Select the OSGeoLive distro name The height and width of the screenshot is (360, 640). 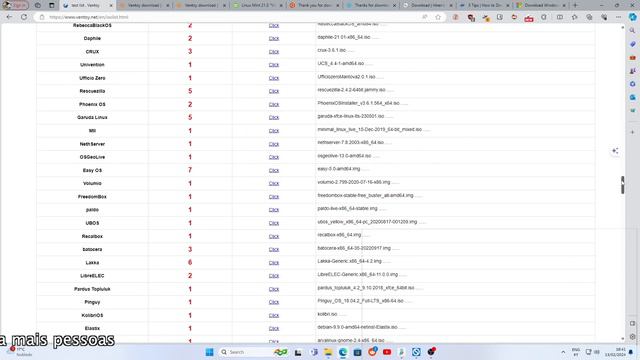click(x=92, y=157)
